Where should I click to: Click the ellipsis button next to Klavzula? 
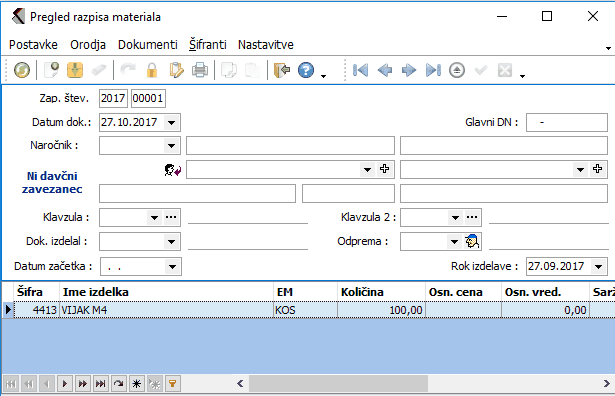pos(171,218)
